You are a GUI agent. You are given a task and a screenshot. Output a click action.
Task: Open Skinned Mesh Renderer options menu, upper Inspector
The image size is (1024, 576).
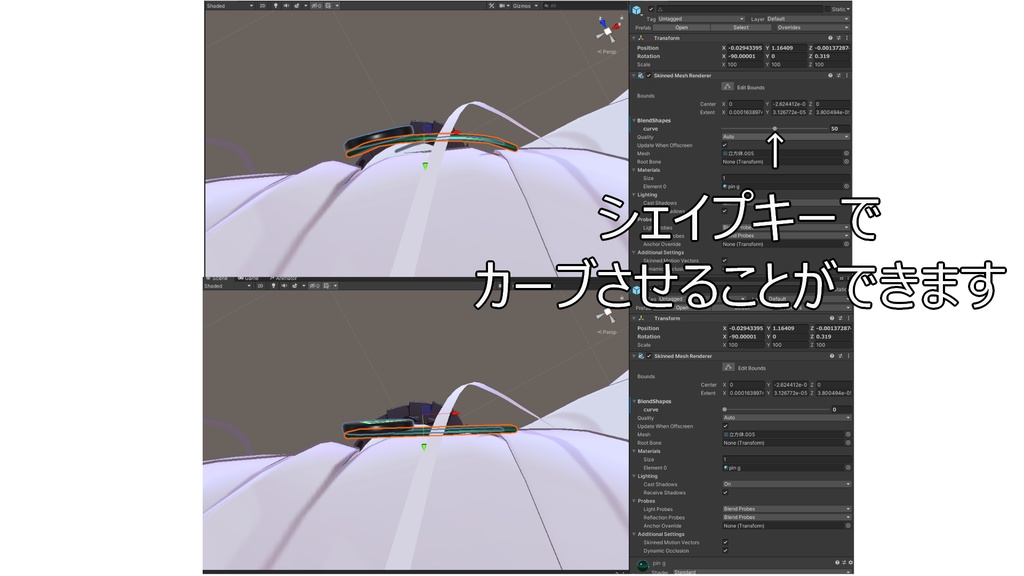tap(847, 76)
